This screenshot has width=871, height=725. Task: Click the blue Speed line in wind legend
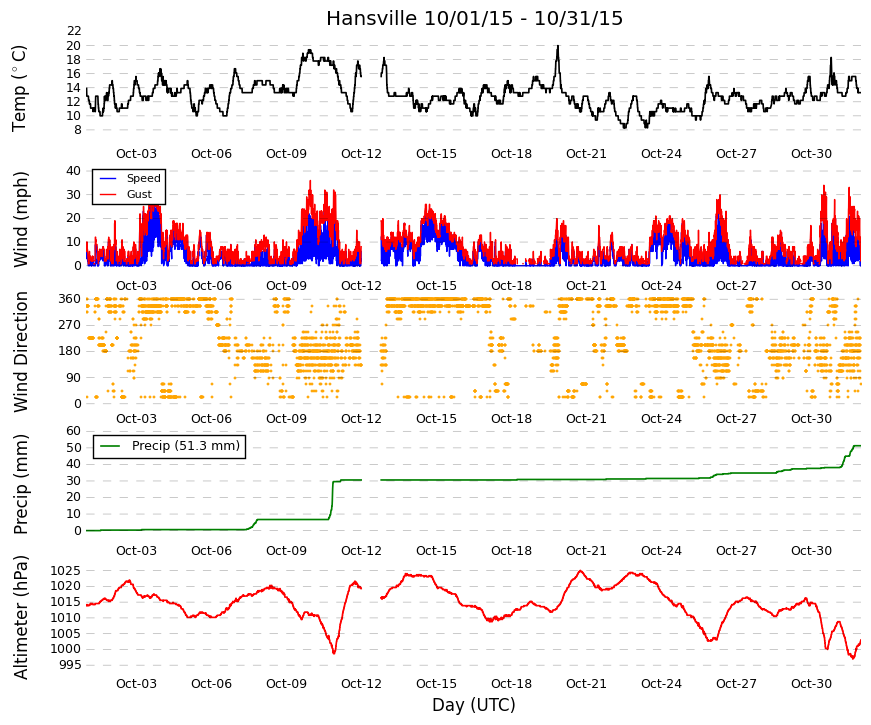[x=108, y=178]
